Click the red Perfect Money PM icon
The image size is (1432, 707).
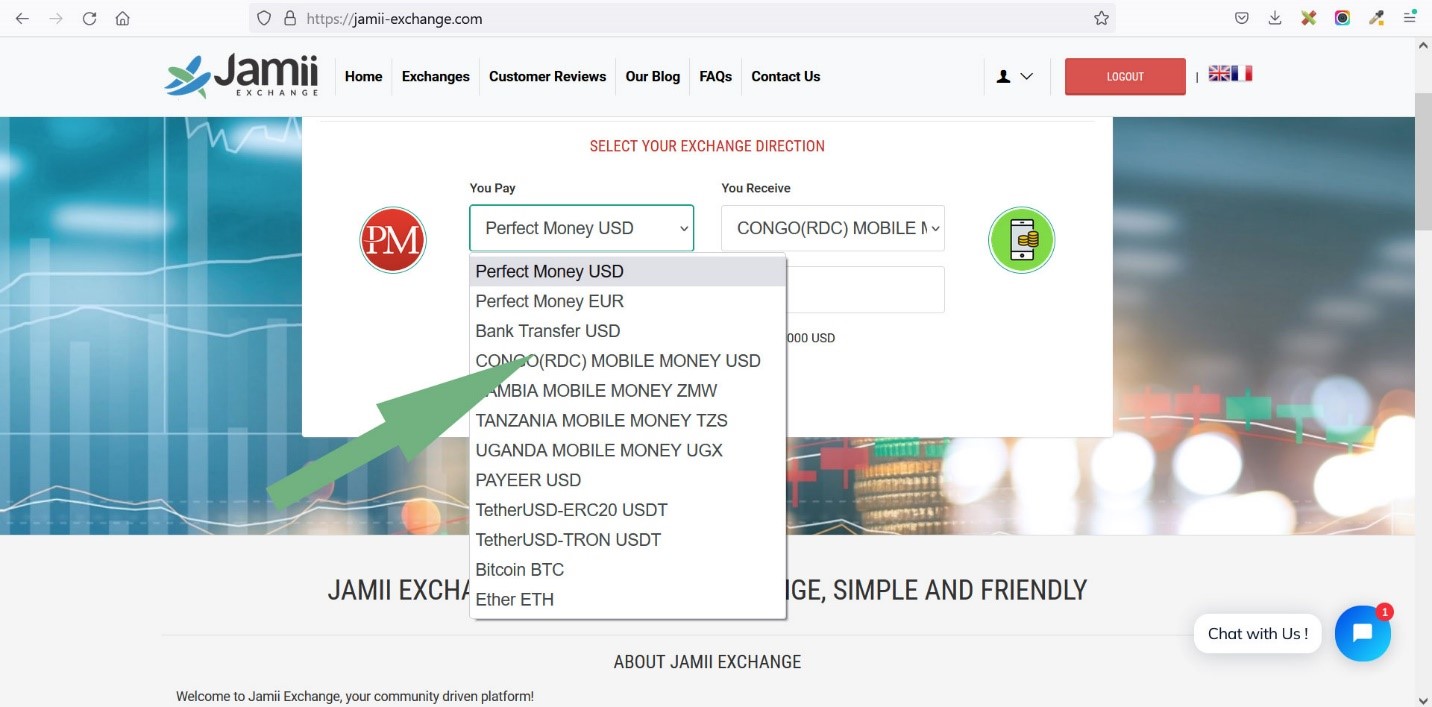(x=393, y=240)
